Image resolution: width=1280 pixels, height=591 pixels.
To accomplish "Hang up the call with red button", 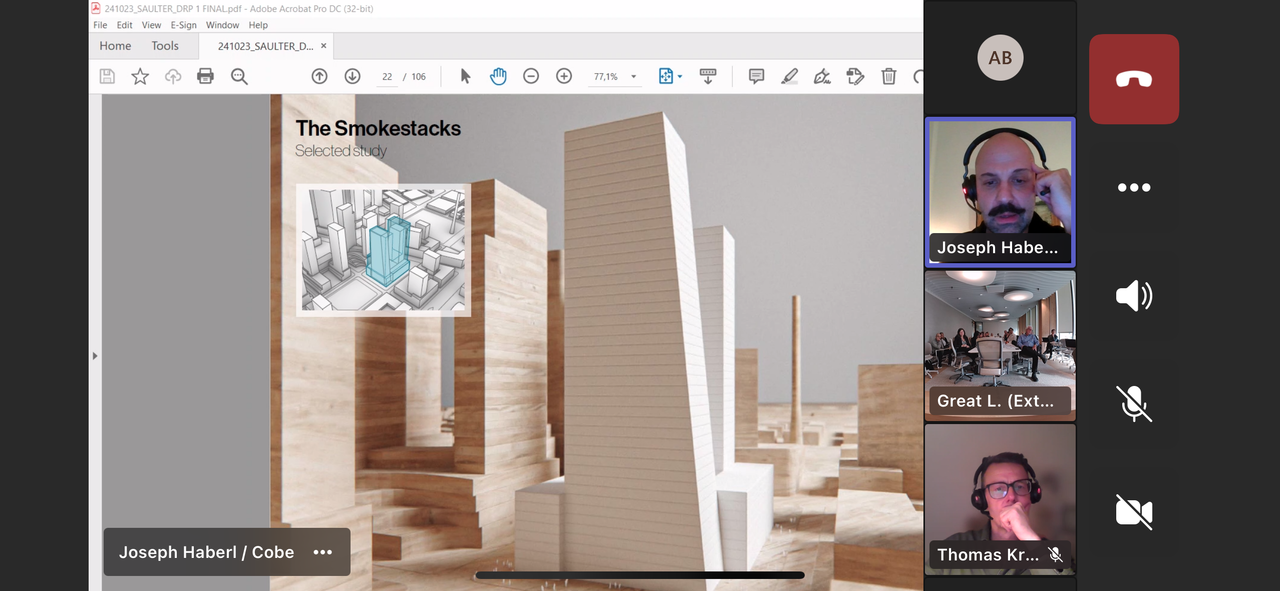I will (x=1134, y=79).
